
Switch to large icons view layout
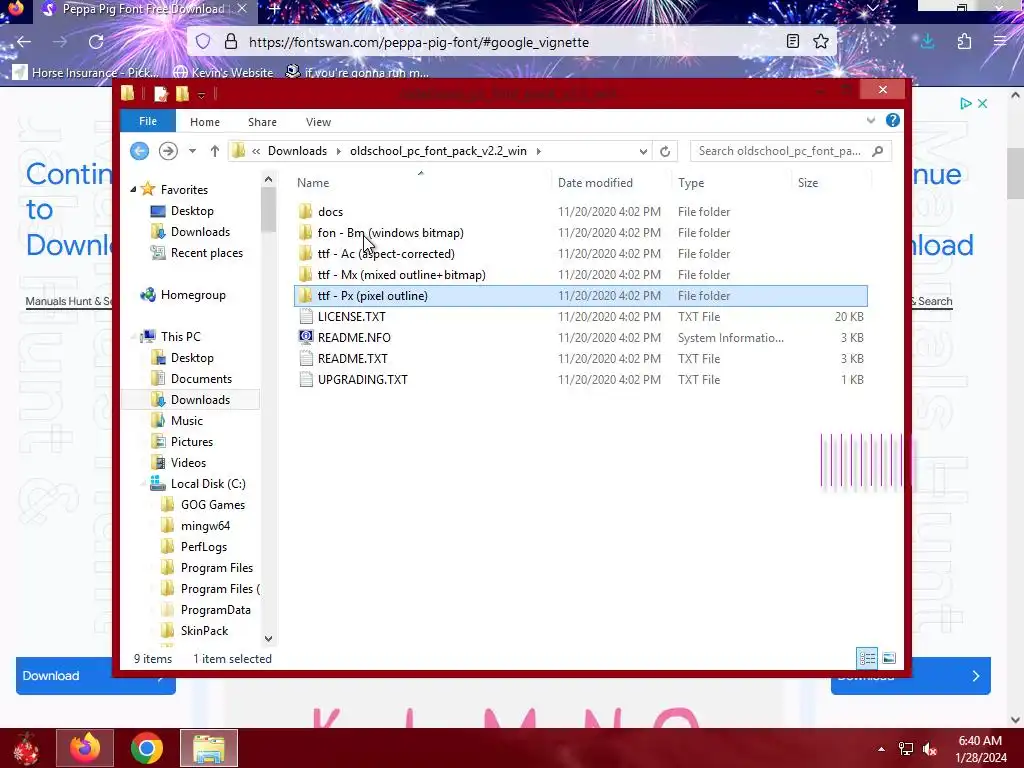pyautogui.click(x=889, y=658)
